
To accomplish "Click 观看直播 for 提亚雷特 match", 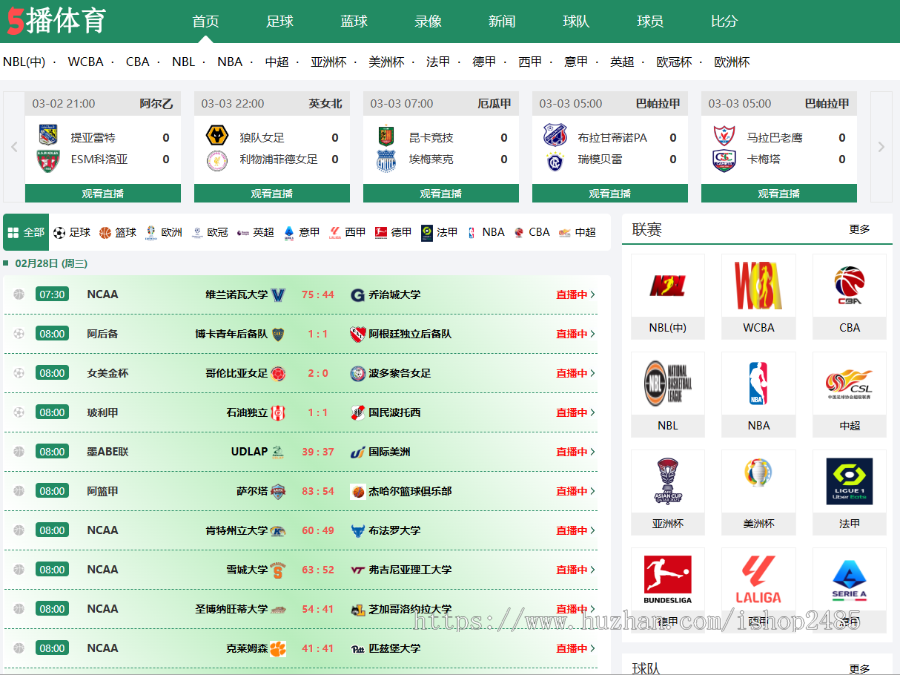I will pos(103,193).
